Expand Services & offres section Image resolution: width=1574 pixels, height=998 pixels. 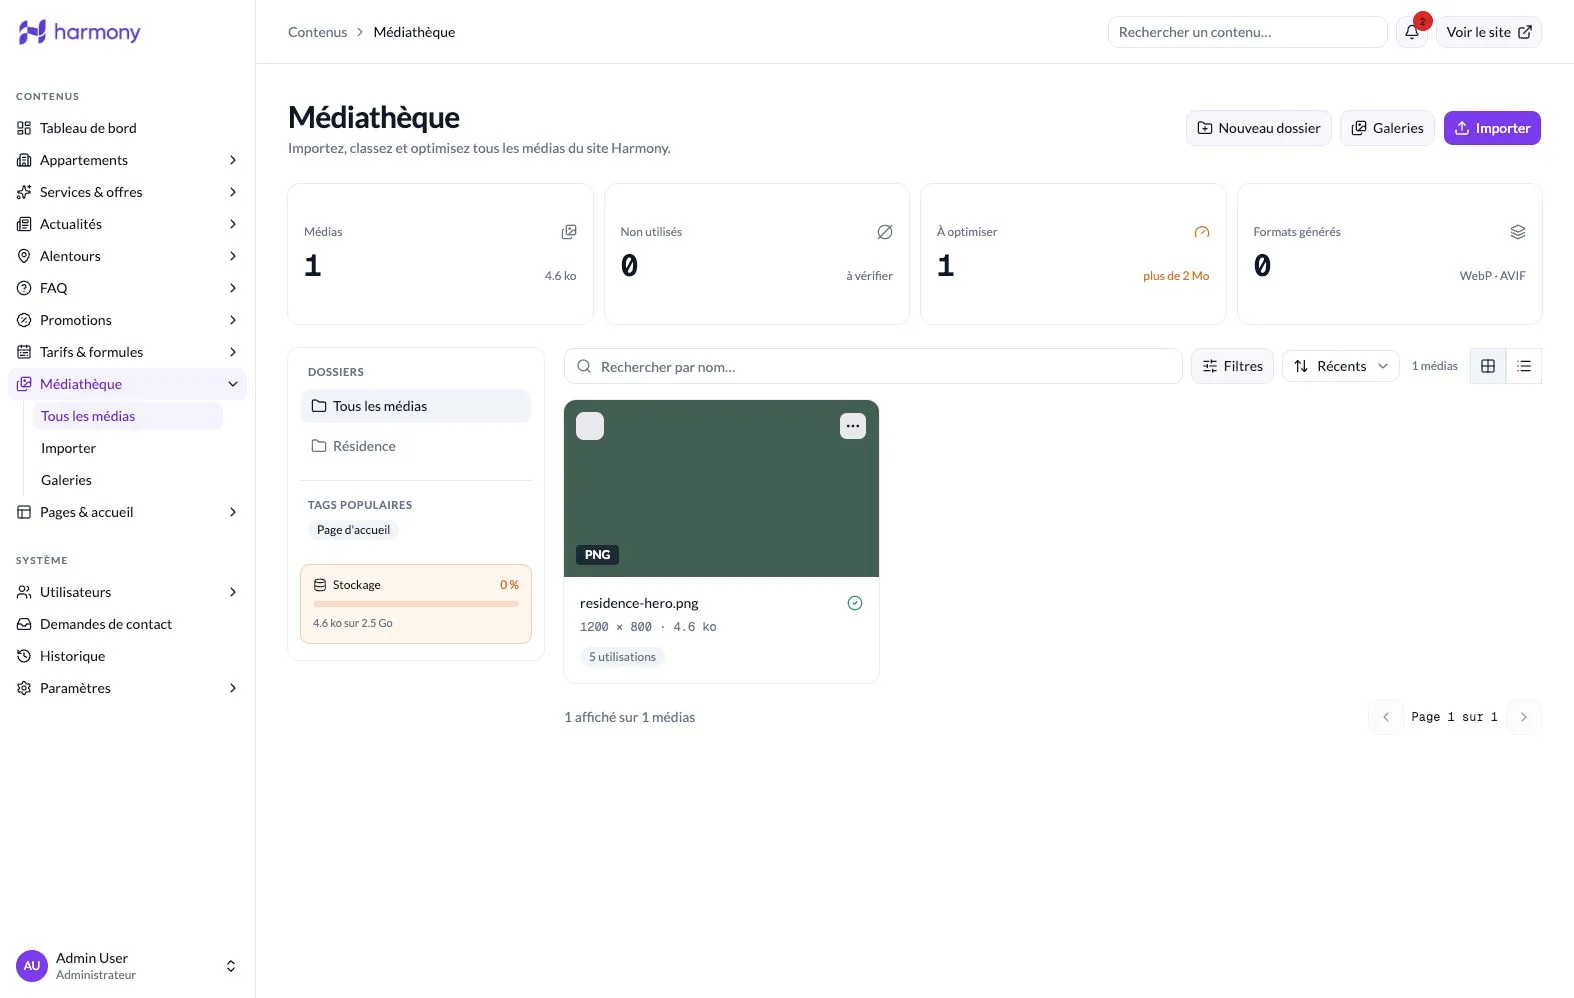tap(233, 192)
